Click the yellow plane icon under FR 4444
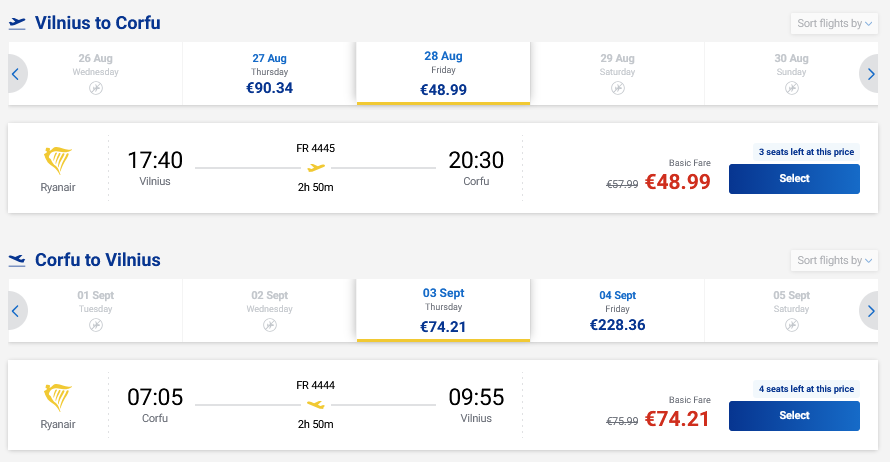Screen dimensions: 890x462 coord(316,405)
